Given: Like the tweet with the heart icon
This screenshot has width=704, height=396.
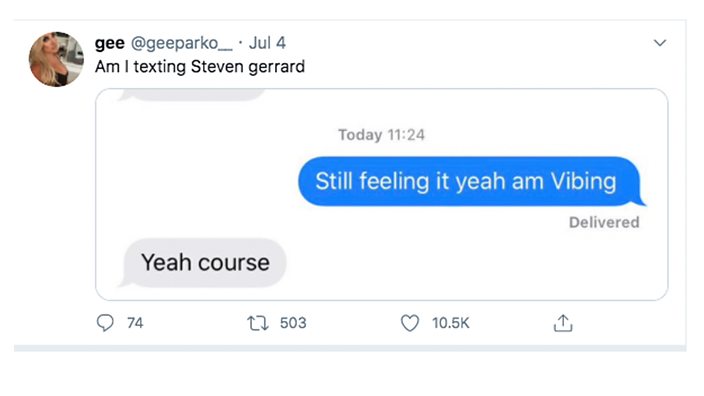Looking at the screenshot, I should tap(409, 323).
